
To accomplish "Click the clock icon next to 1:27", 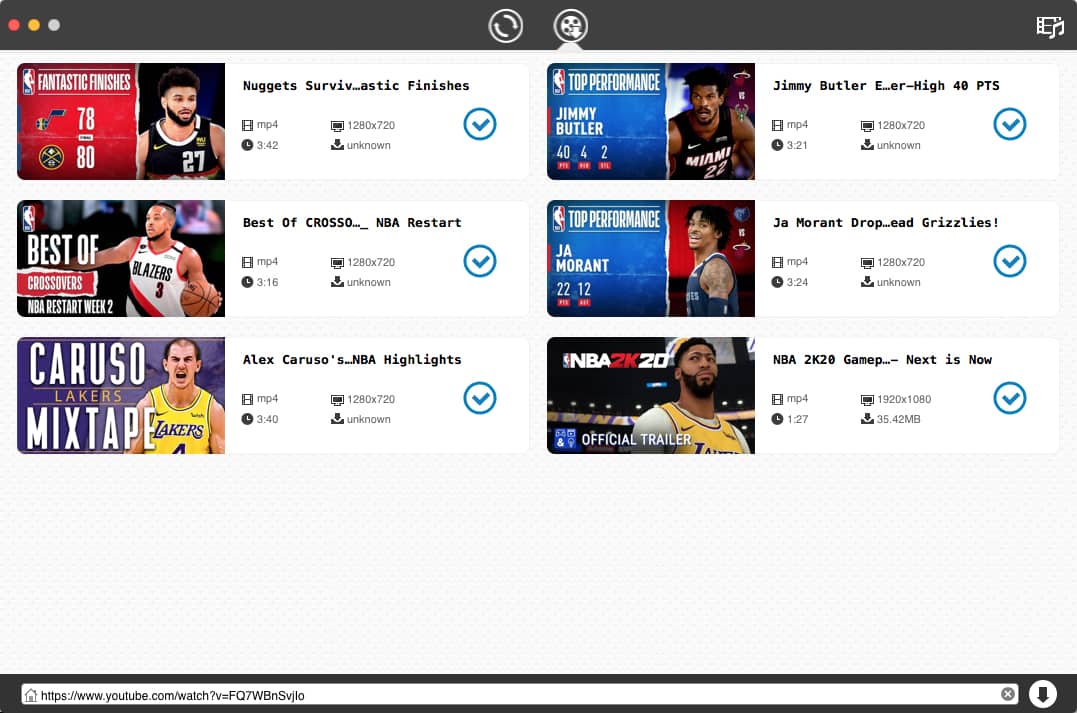I will tap(778, 418).
